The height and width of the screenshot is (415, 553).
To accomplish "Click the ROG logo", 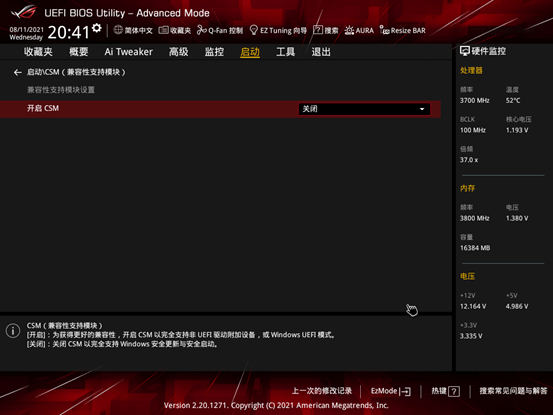I will click(x=23, y=12).
